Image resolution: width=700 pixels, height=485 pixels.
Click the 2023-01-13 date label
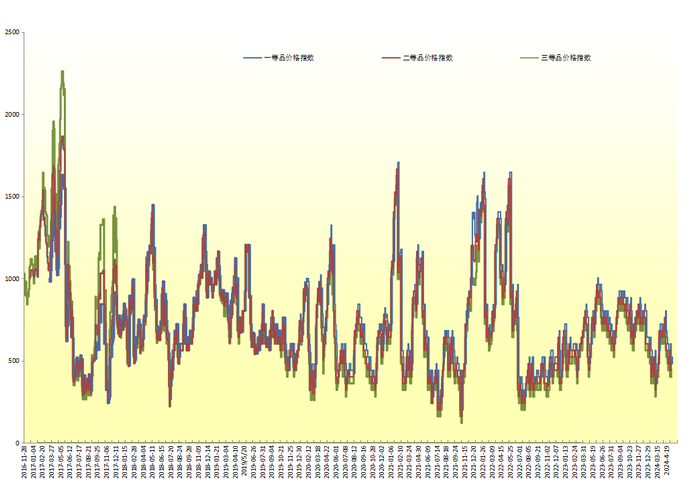[x=566, y=462]
